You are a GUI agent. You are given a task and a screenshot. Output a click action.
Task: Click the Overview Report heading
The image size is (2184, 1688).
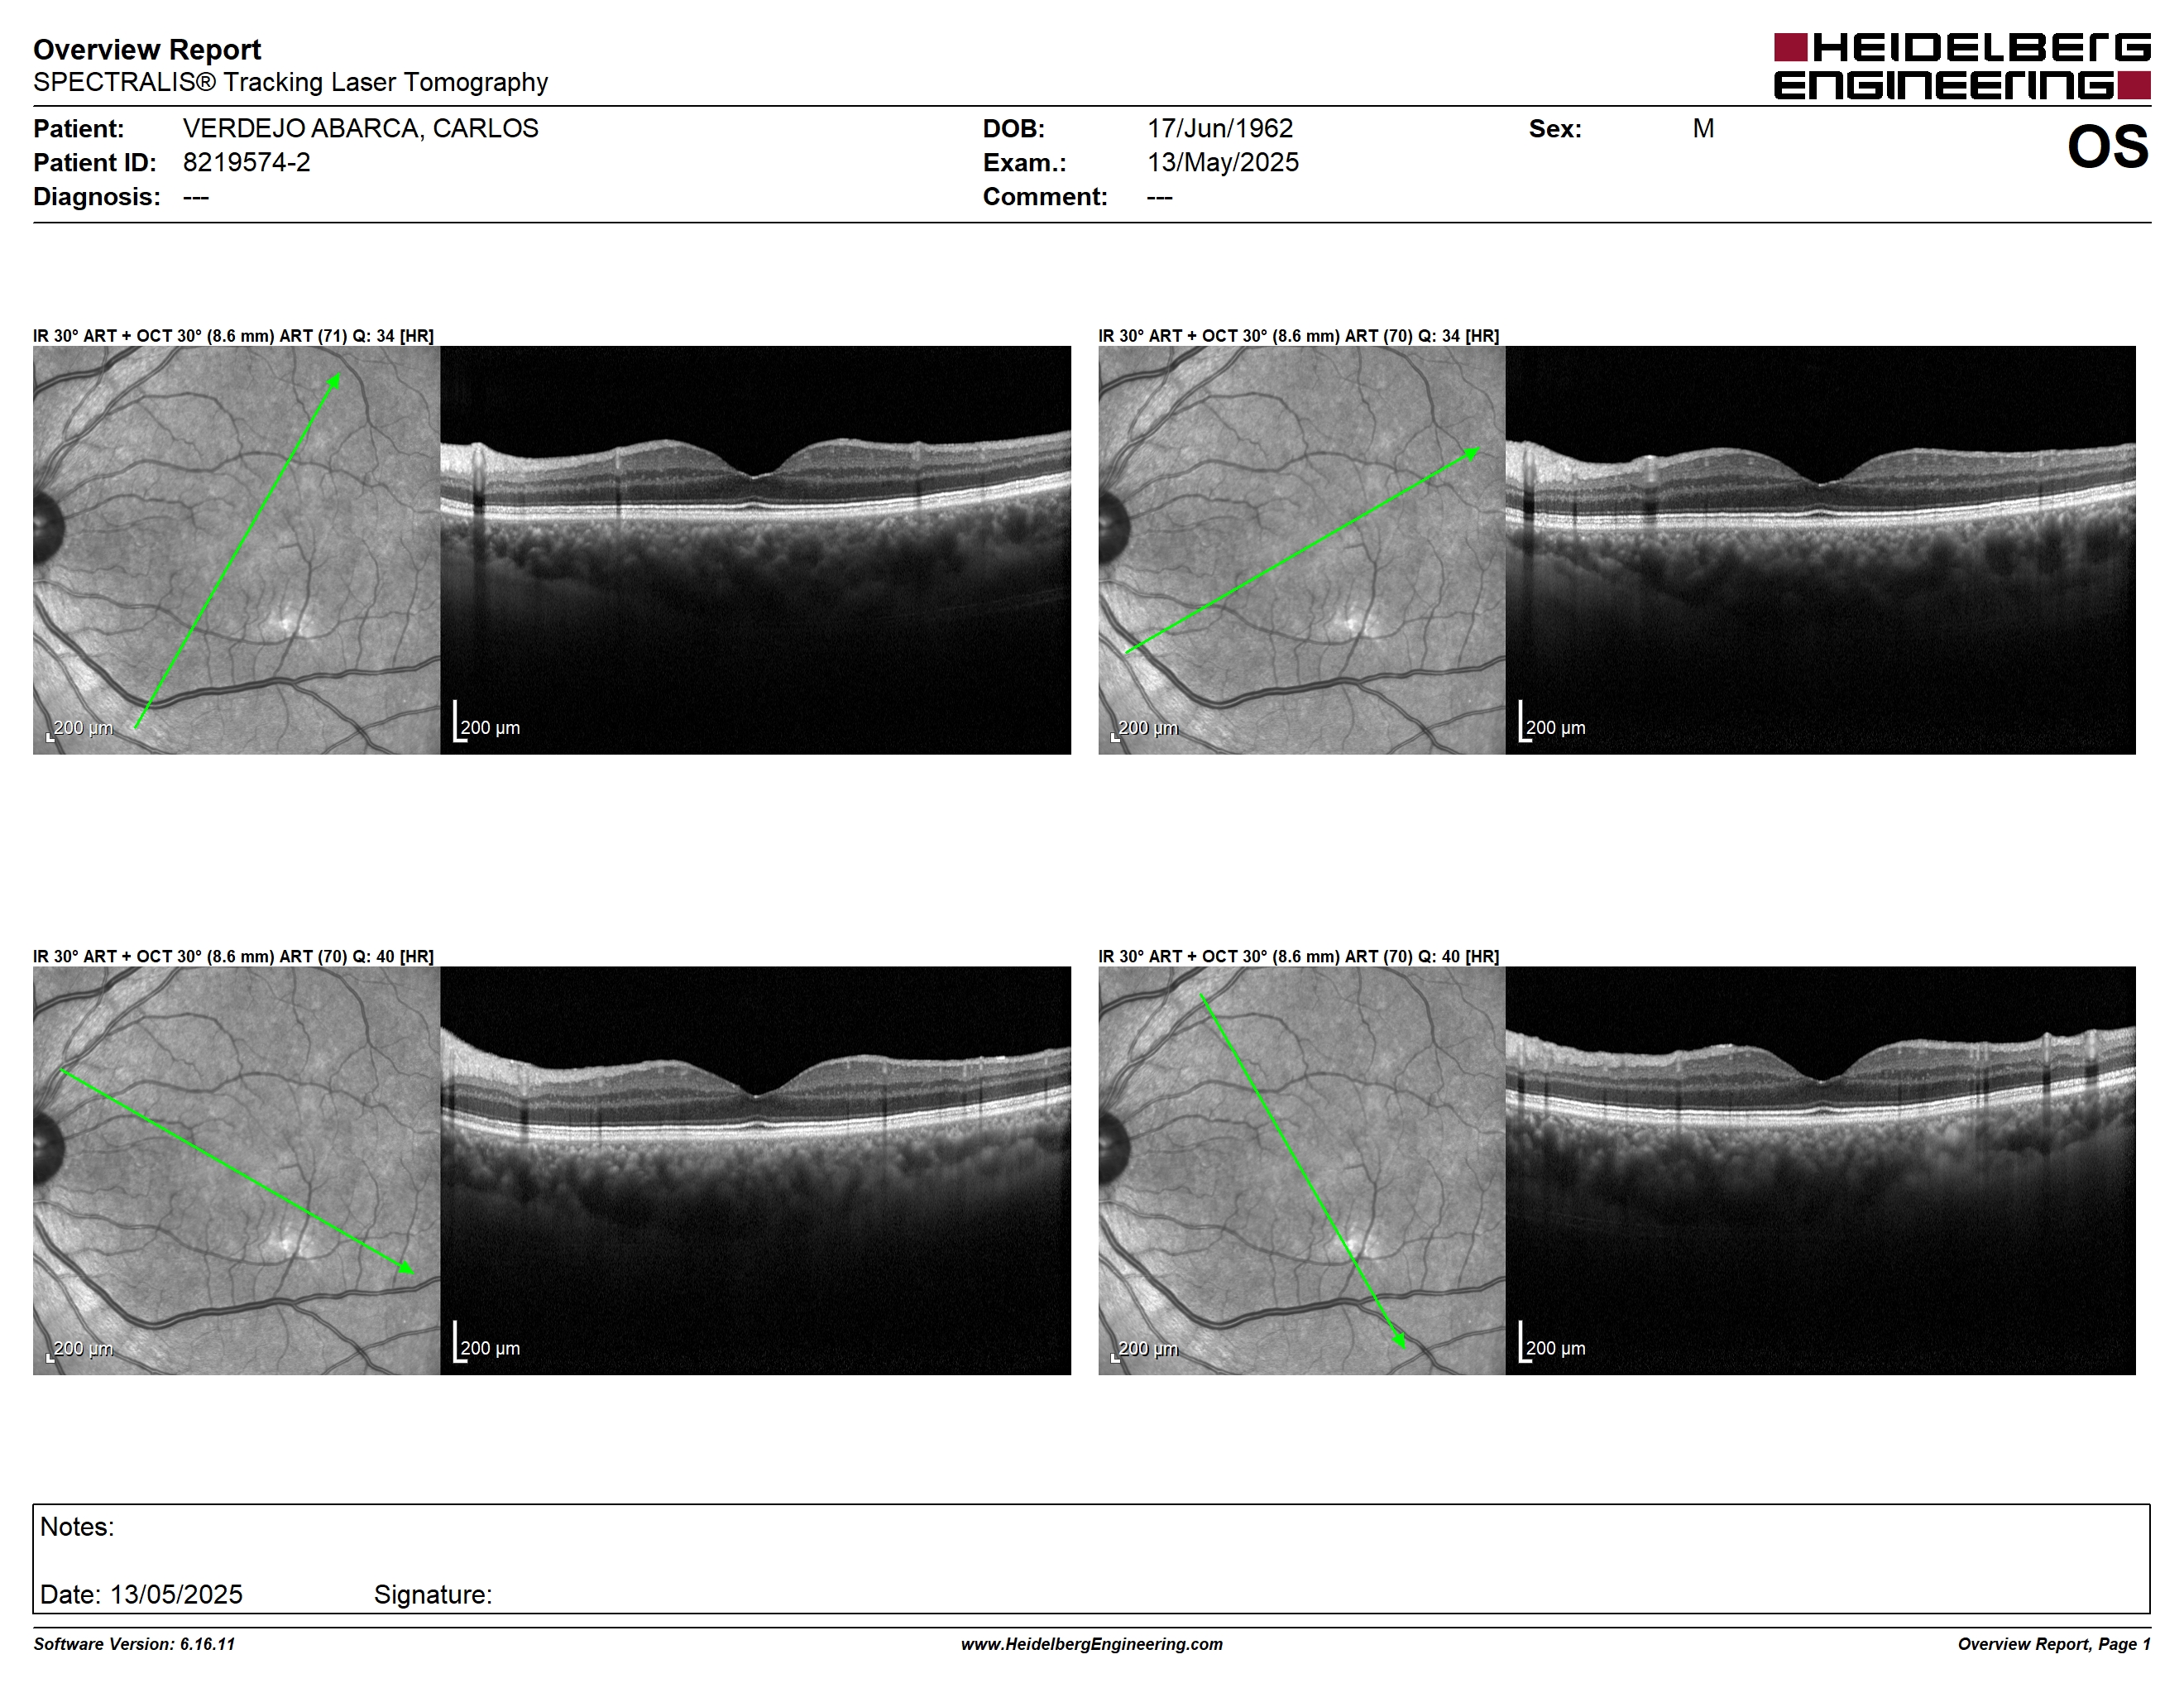[x=147, y=49]
